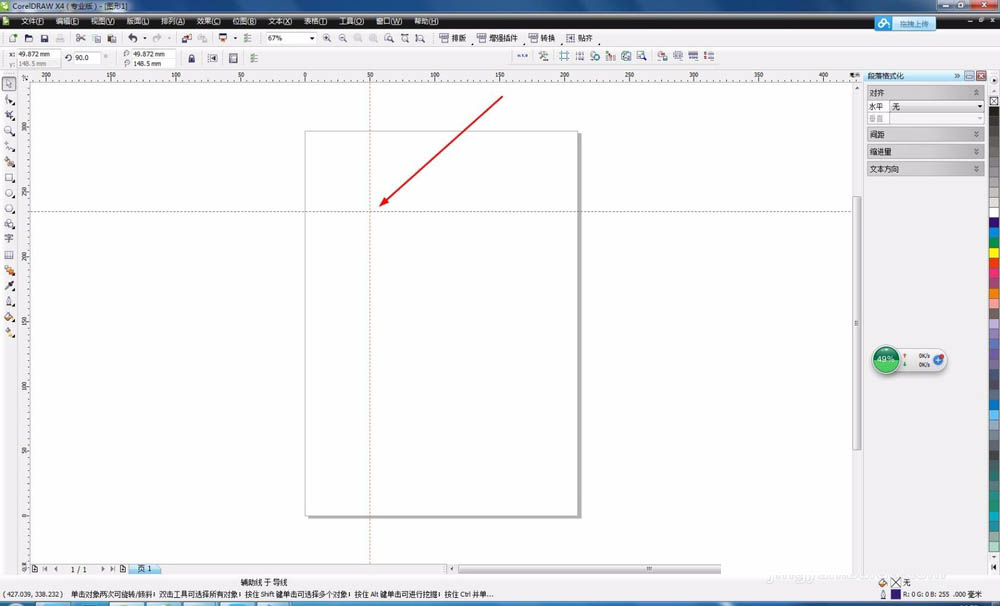This screenshot has width=1000, height=606.
Task: Select the 页1 page tab
Action: (x=145, y=568)
